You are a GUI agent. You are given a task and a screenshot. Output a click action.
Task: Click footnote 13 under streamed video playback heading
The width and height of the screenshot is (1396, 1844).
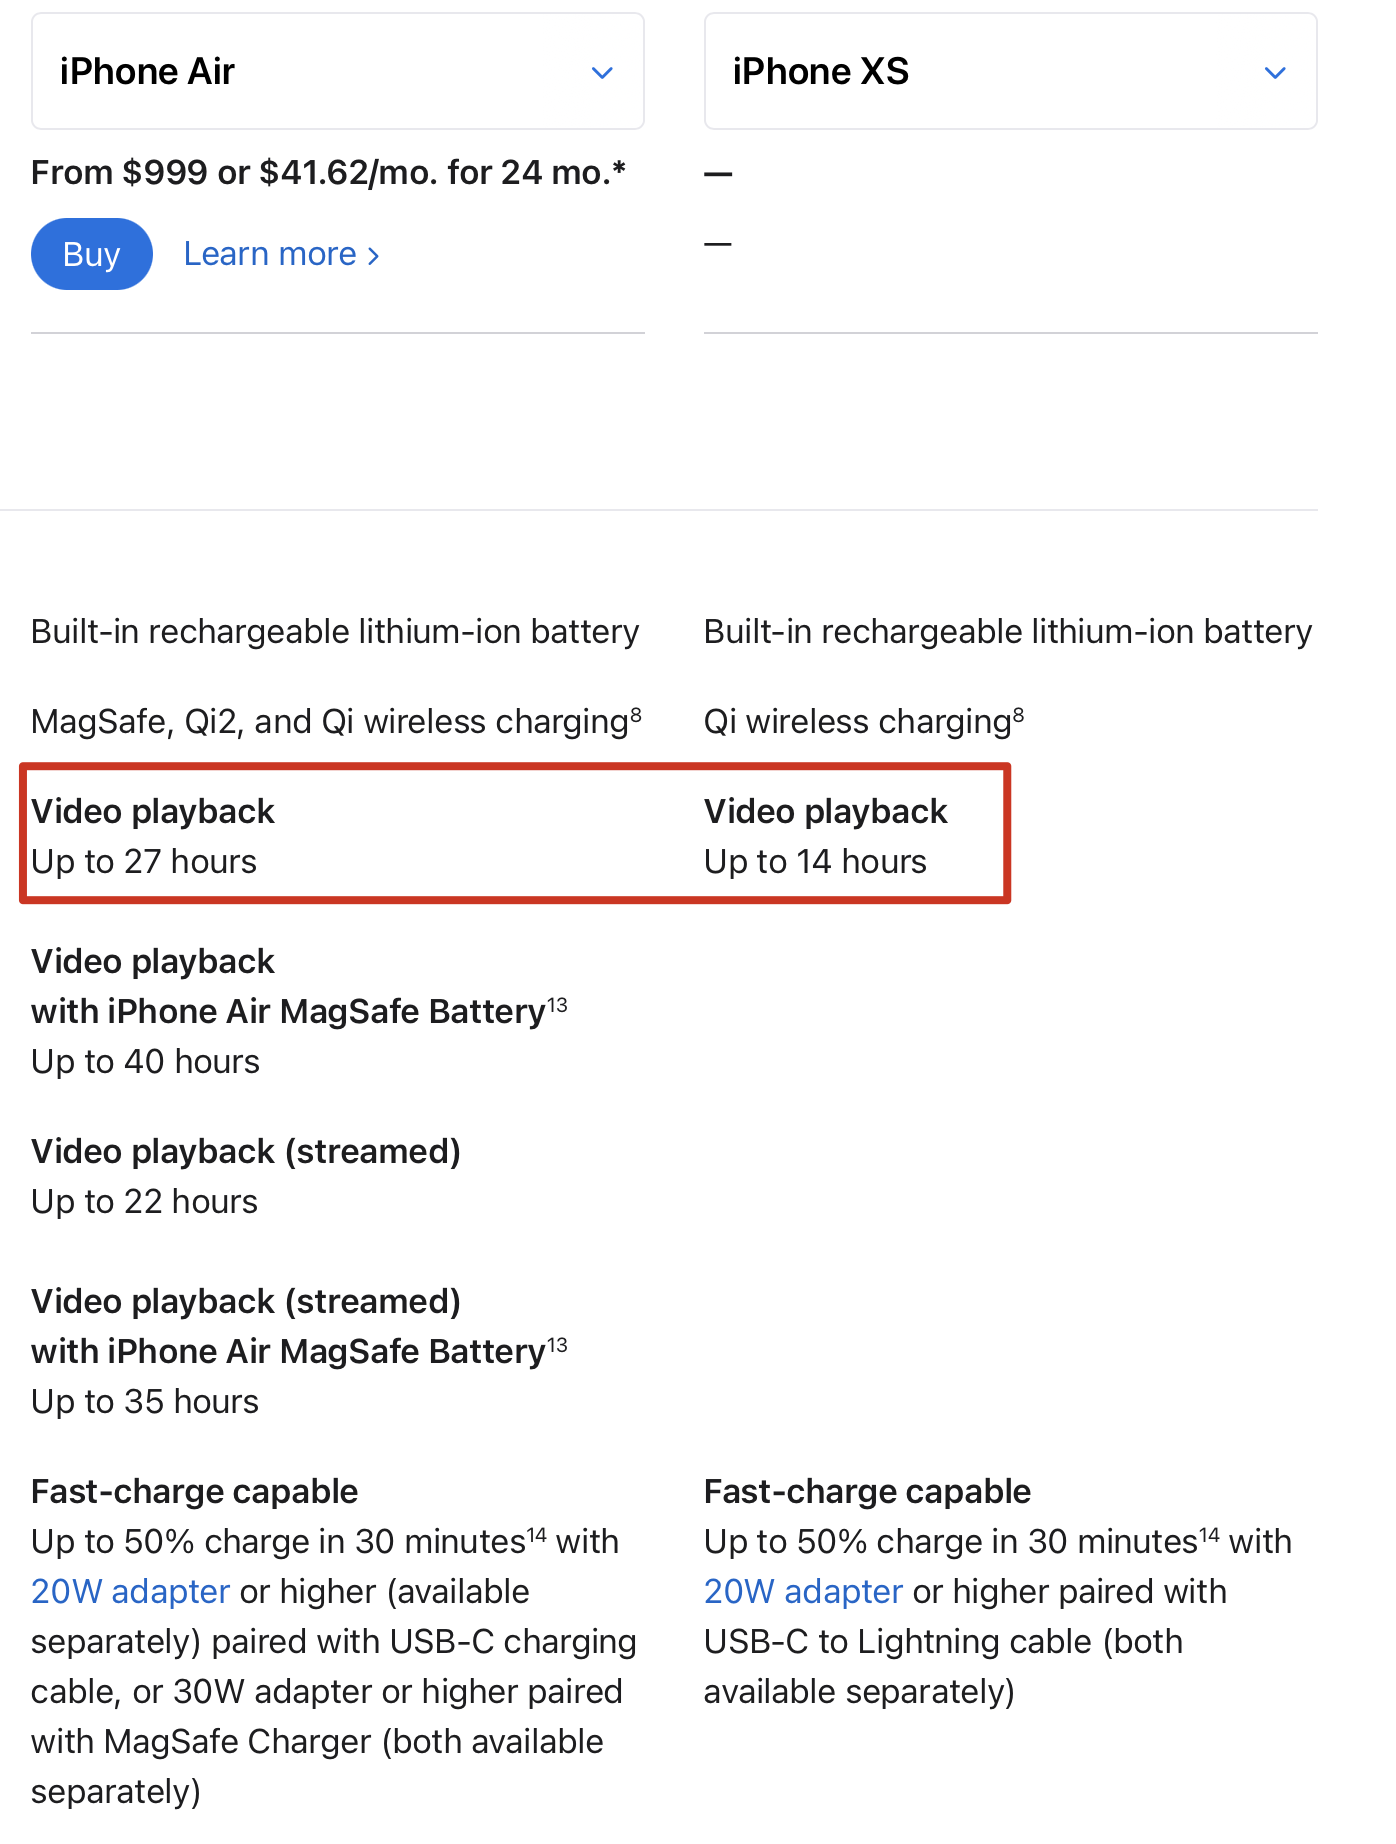pos(557,1344)
